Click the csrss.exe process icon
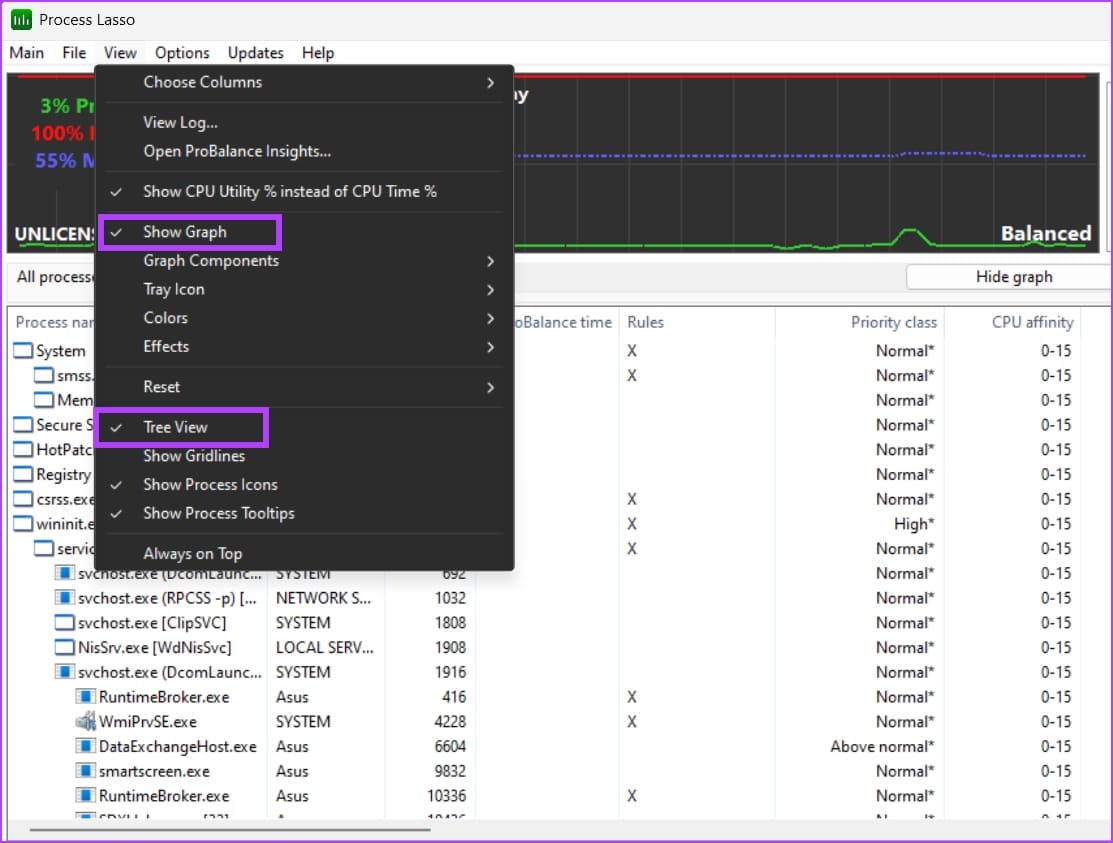Screen dimensions: 1113x843 click(x=23, y=499)
